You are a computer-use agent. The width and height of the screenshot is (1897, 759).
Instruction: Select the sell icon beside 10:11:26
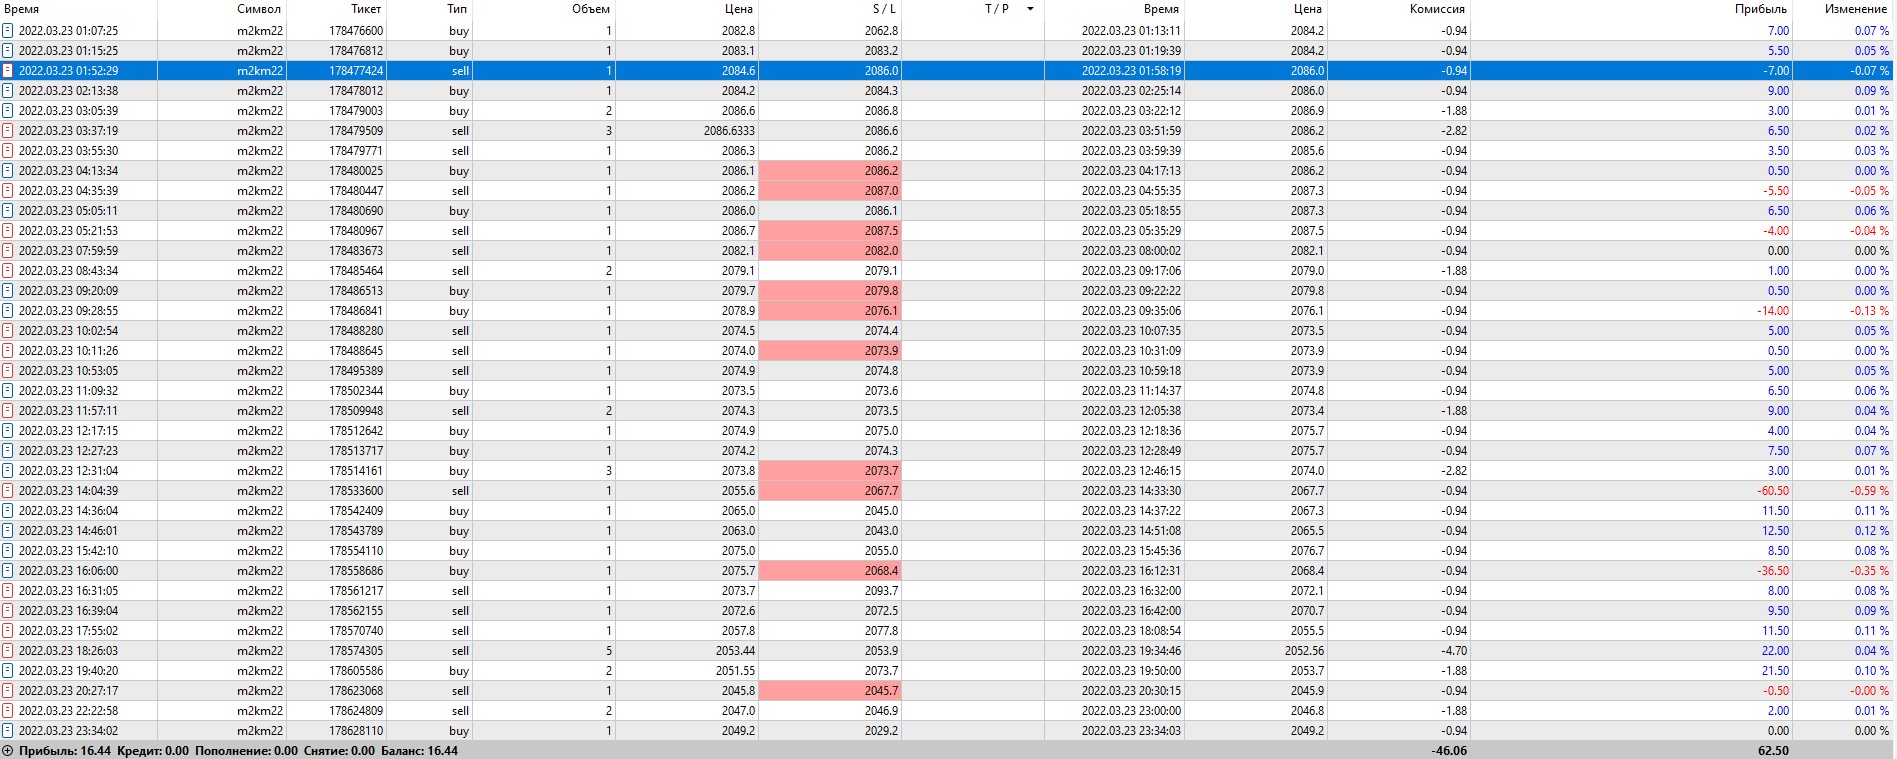pos(8,351)
